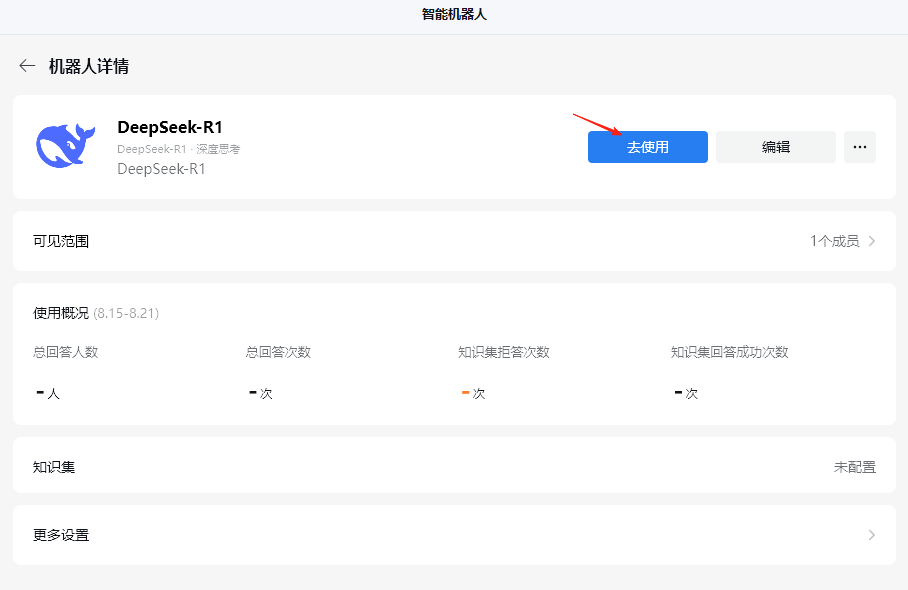Click the DeepSeek-R1 description line under the subtitle
Viewport: 908px width, 590px height.
pyautogui.click(x=162, y=168)
